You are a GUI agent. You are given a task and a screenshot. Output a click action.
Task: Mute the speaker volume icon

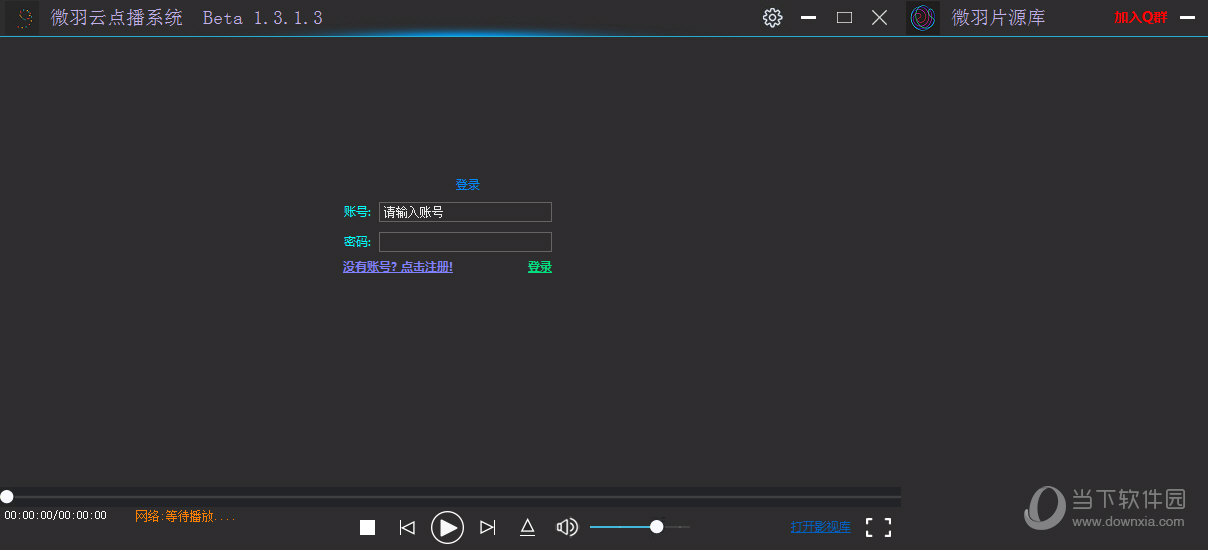(x=567, y=527)
